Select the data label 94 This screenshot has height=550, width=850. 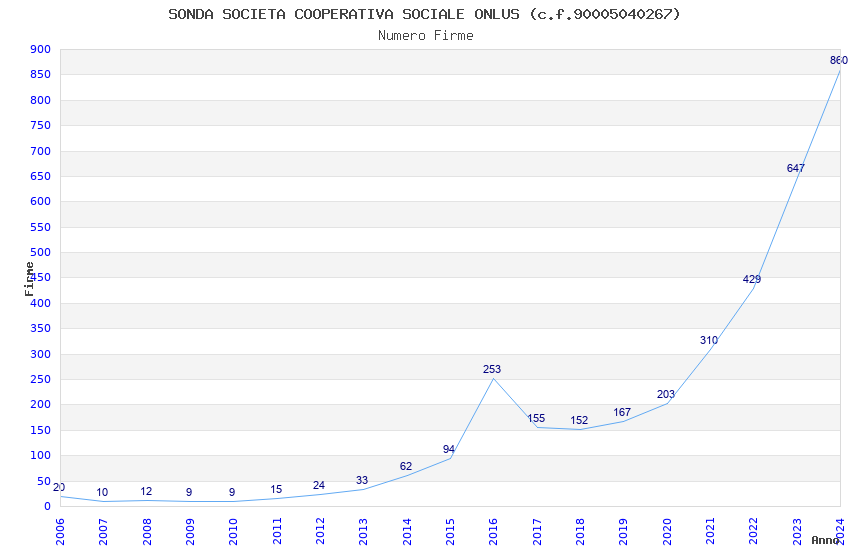[x=448, y=449]
